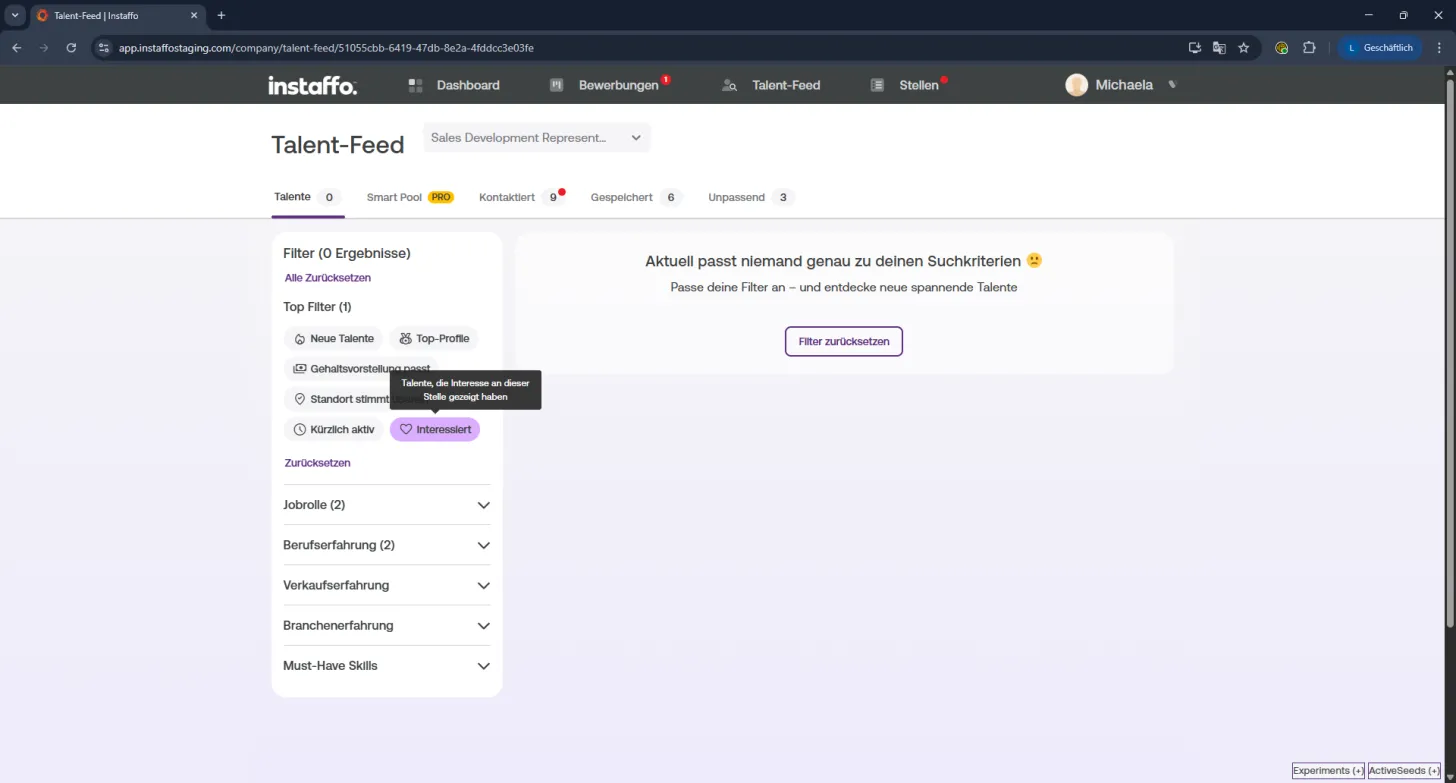Screen dimensions: 1456x783
Task: Open a new browser tab
Action: pos(221,15)
